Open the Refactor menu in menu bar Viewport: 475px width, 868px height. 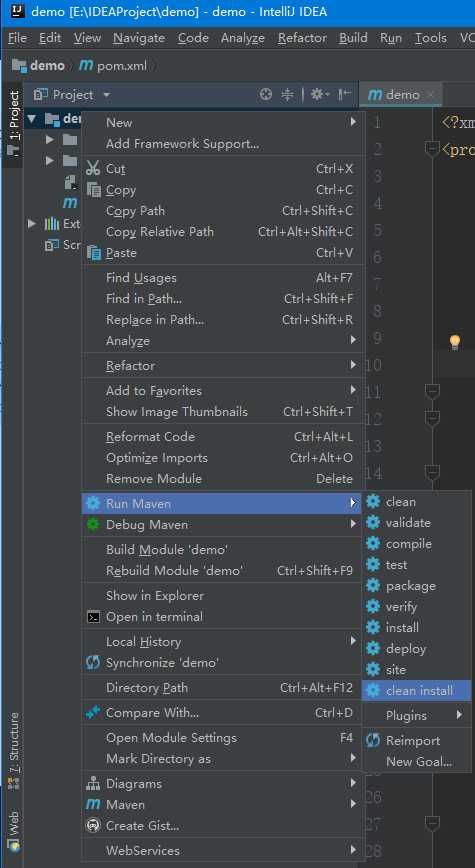pyautogui.click(x=302, y=38)
